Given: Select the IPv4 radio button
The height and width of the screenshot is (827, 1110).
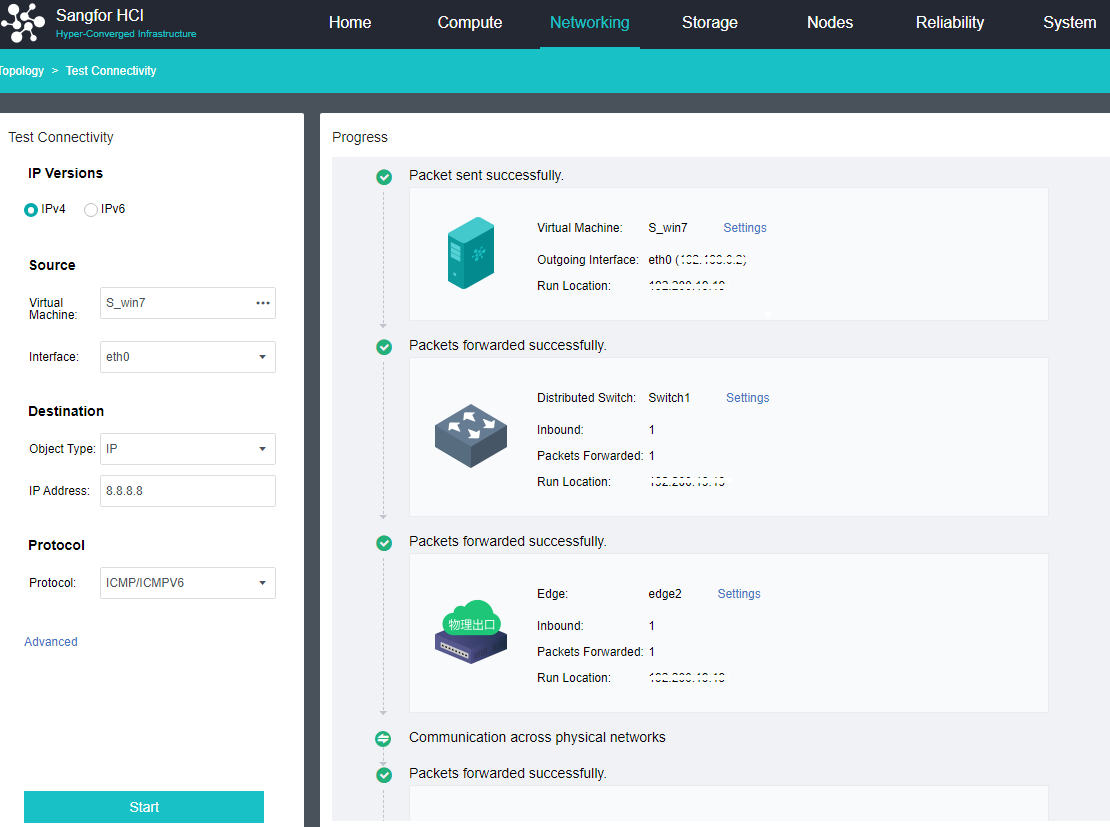Looking at the screenshot, I should 31,210.
